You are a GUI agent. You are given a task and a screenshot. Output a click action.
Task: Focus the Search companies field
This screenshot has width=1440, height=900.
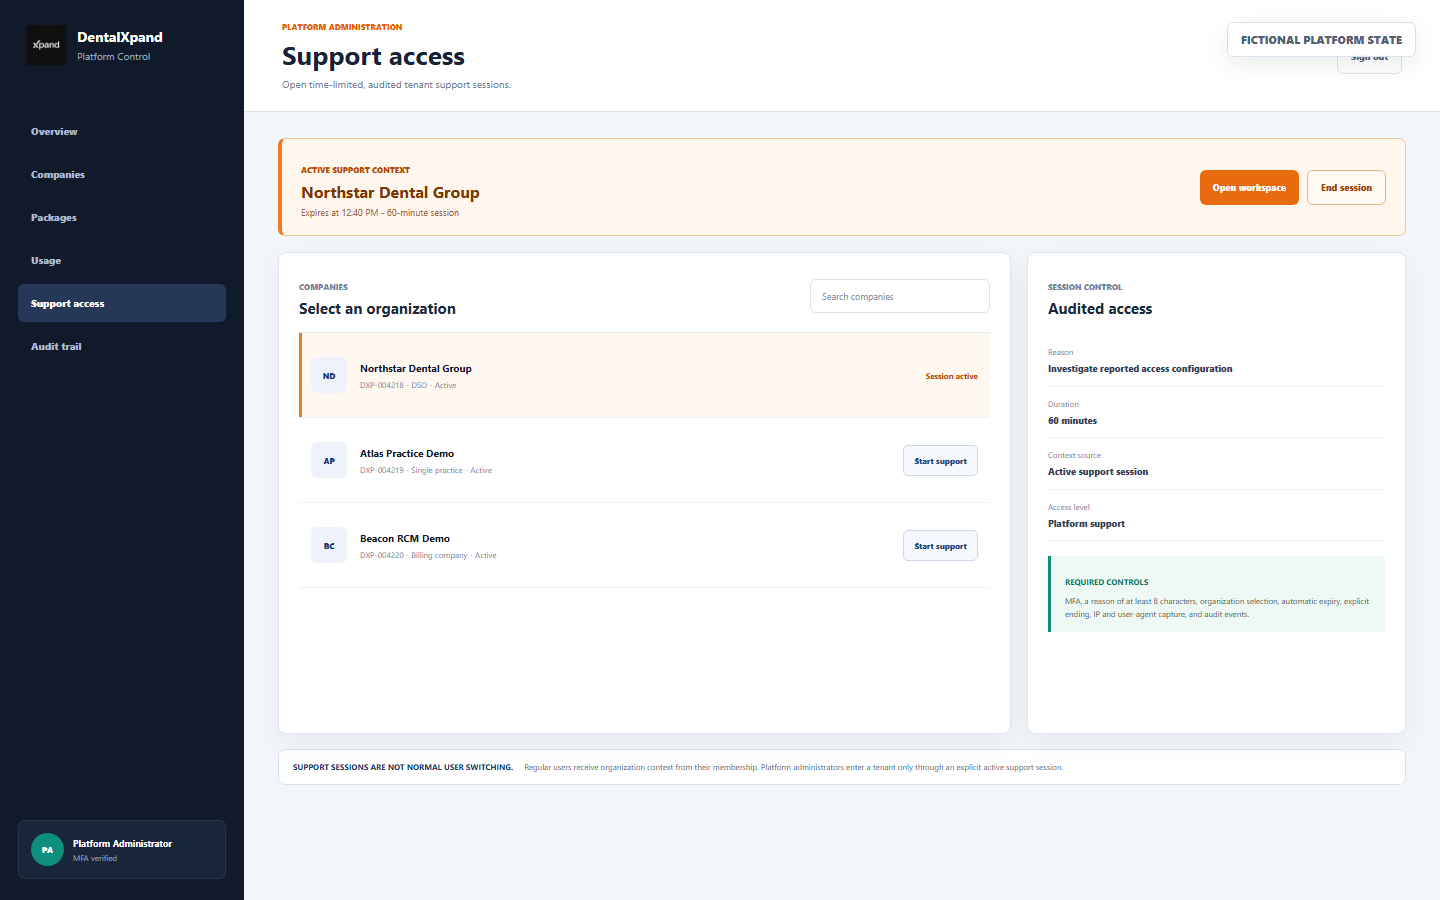tap(900, 296)
